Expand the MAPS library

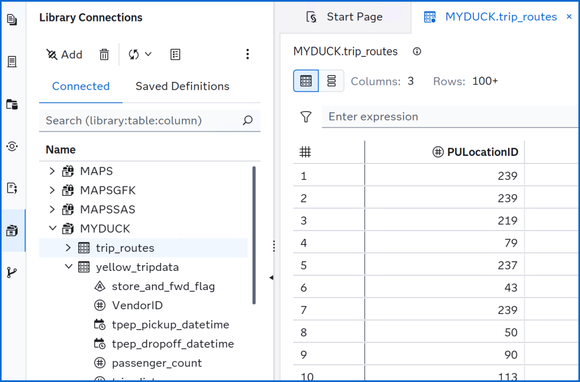[x=52, y=171]
